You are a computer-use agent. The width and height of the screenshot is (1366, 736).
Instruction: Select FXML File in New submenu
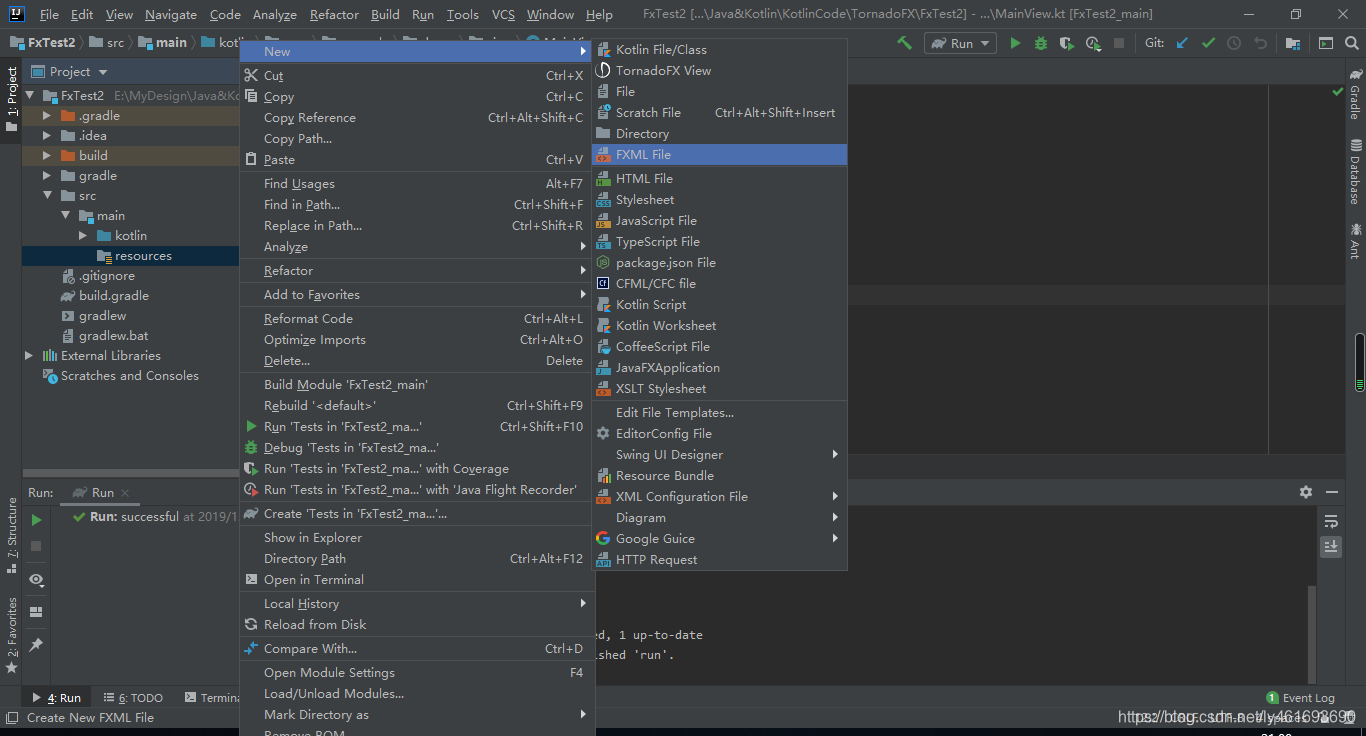[x=719, y=154]
